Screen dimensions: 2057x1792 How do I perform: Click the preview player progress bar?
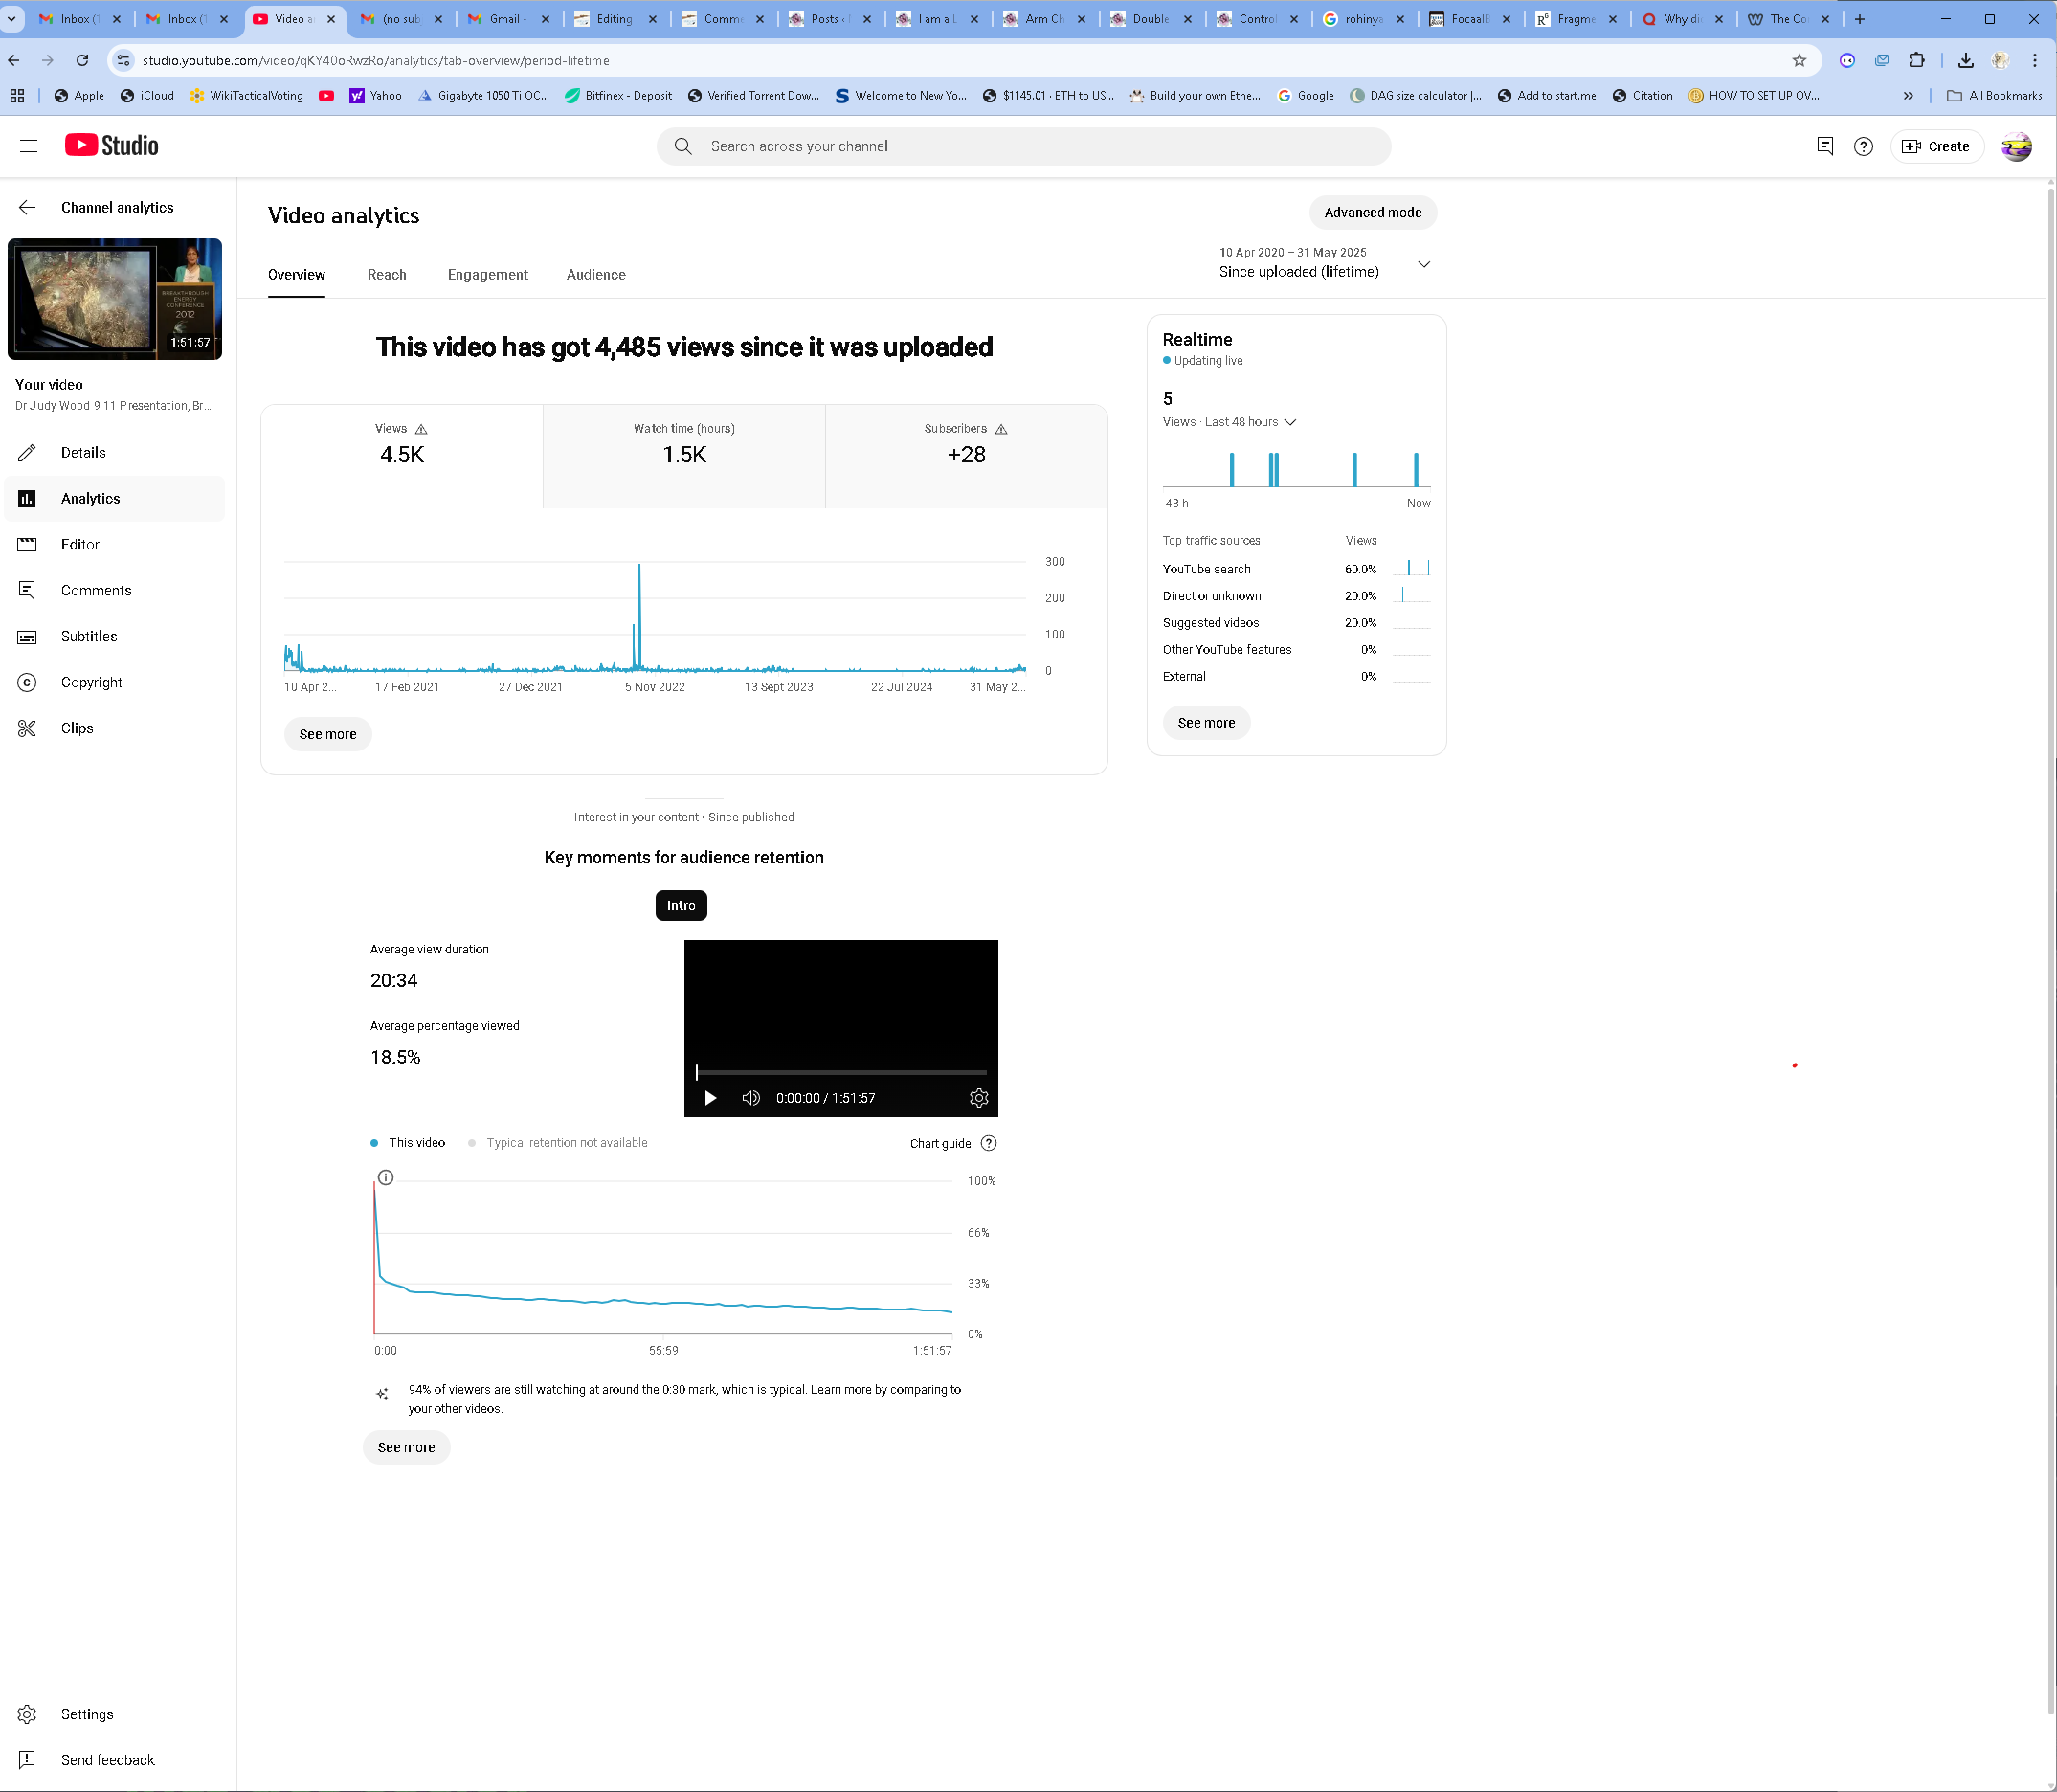pyautogui.click(x=841, y=1072)
